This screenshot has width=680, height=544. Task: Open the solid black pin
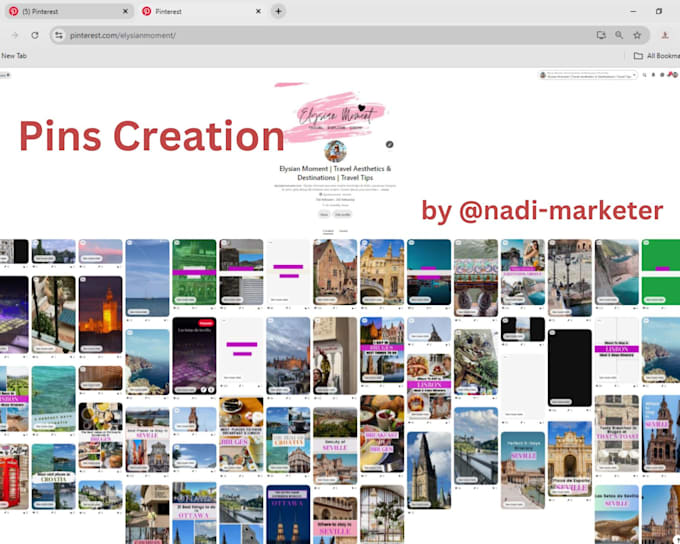click(569, 368)
